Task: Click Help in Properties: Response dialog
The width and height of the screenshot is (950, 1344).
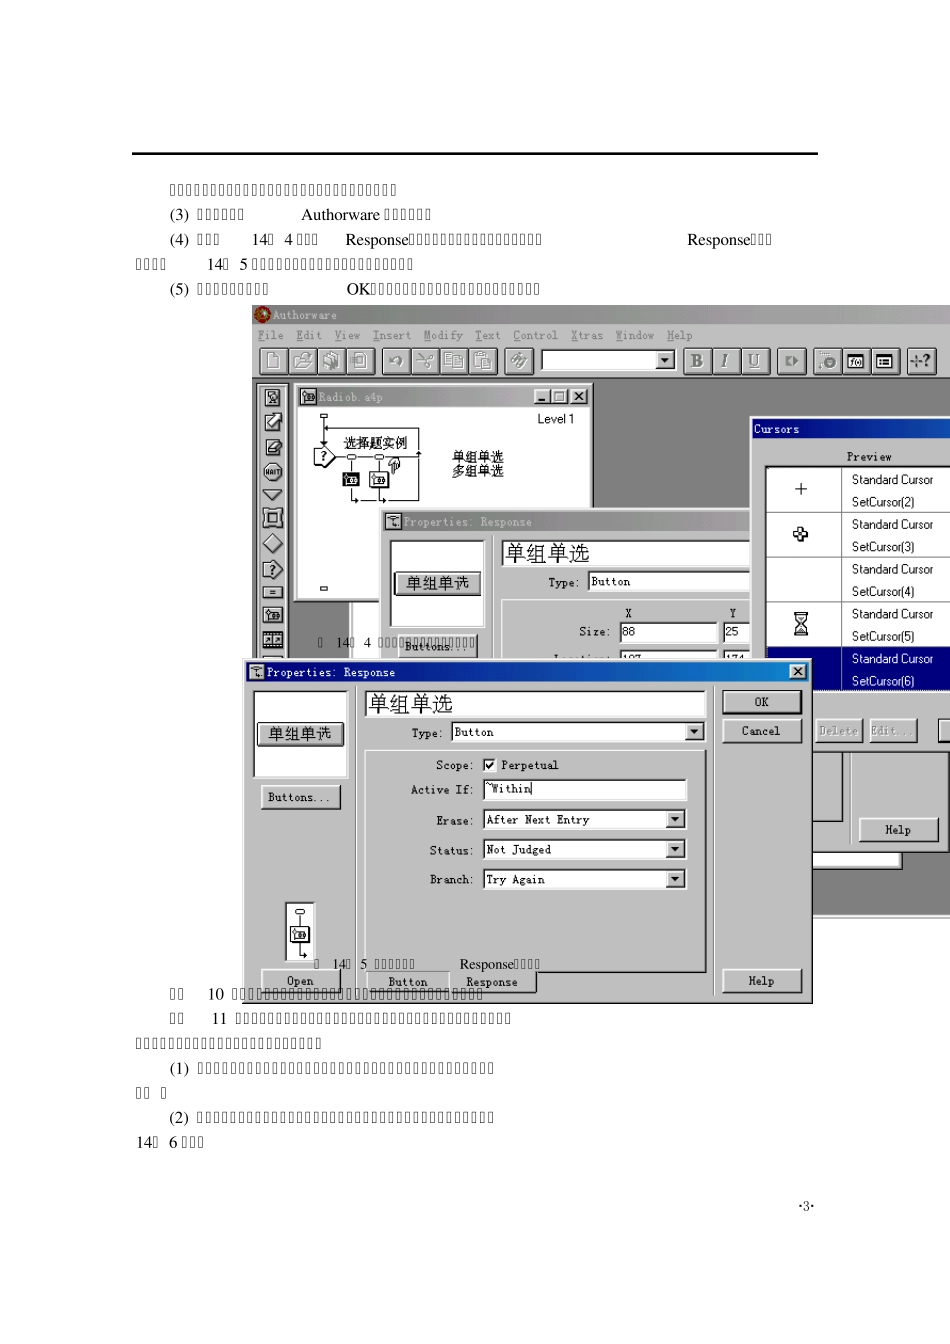Action: point(761,981)
